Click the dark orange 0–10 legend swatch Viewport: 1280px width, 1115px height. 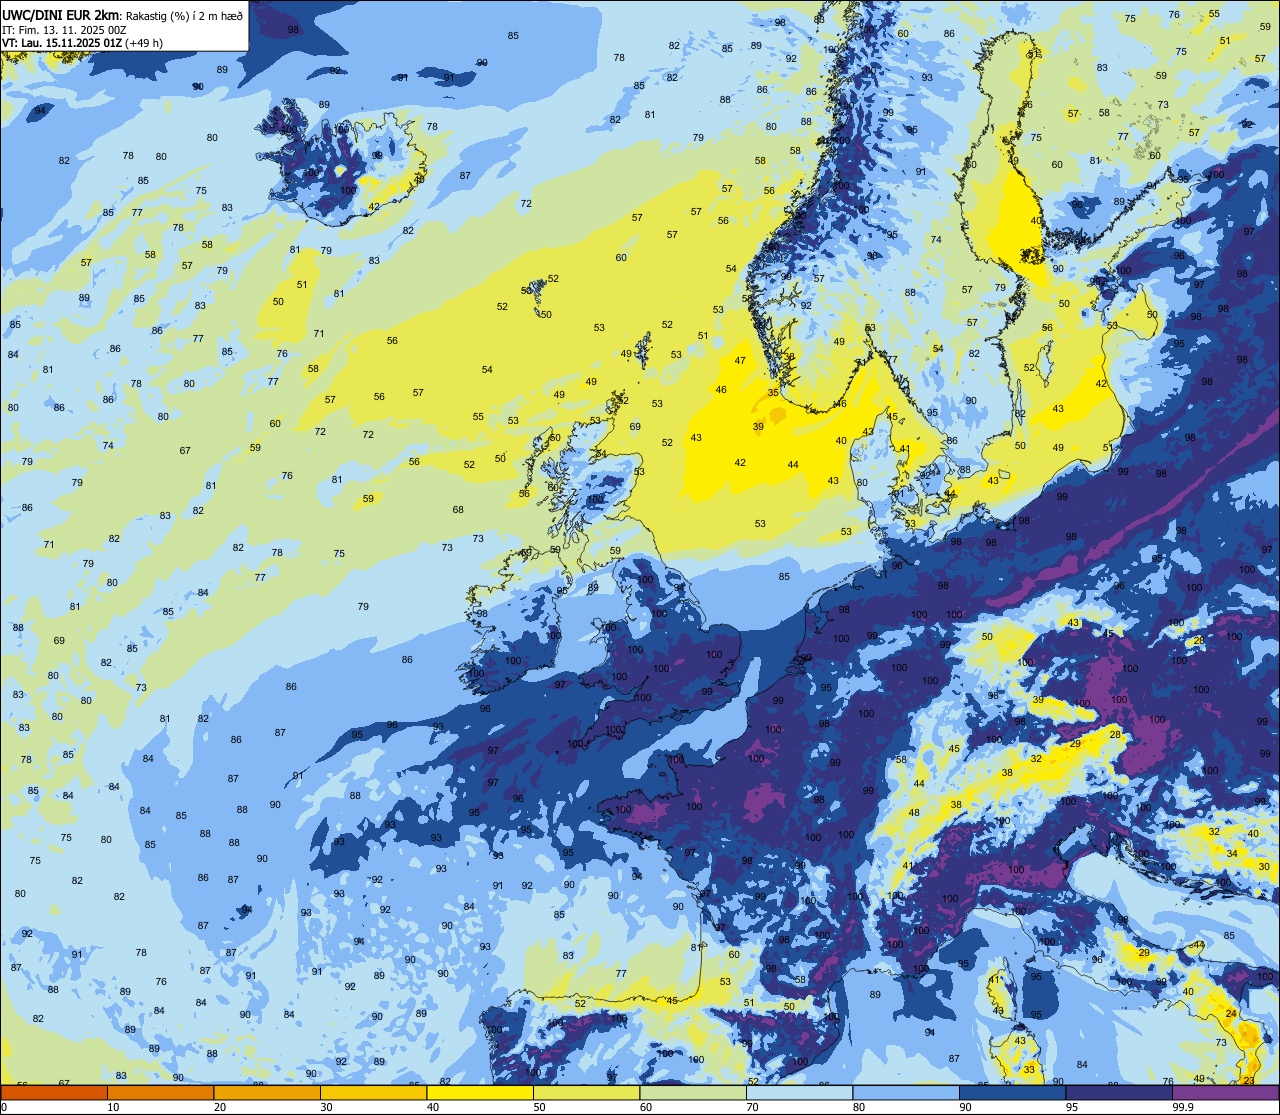coord(54,1092)
